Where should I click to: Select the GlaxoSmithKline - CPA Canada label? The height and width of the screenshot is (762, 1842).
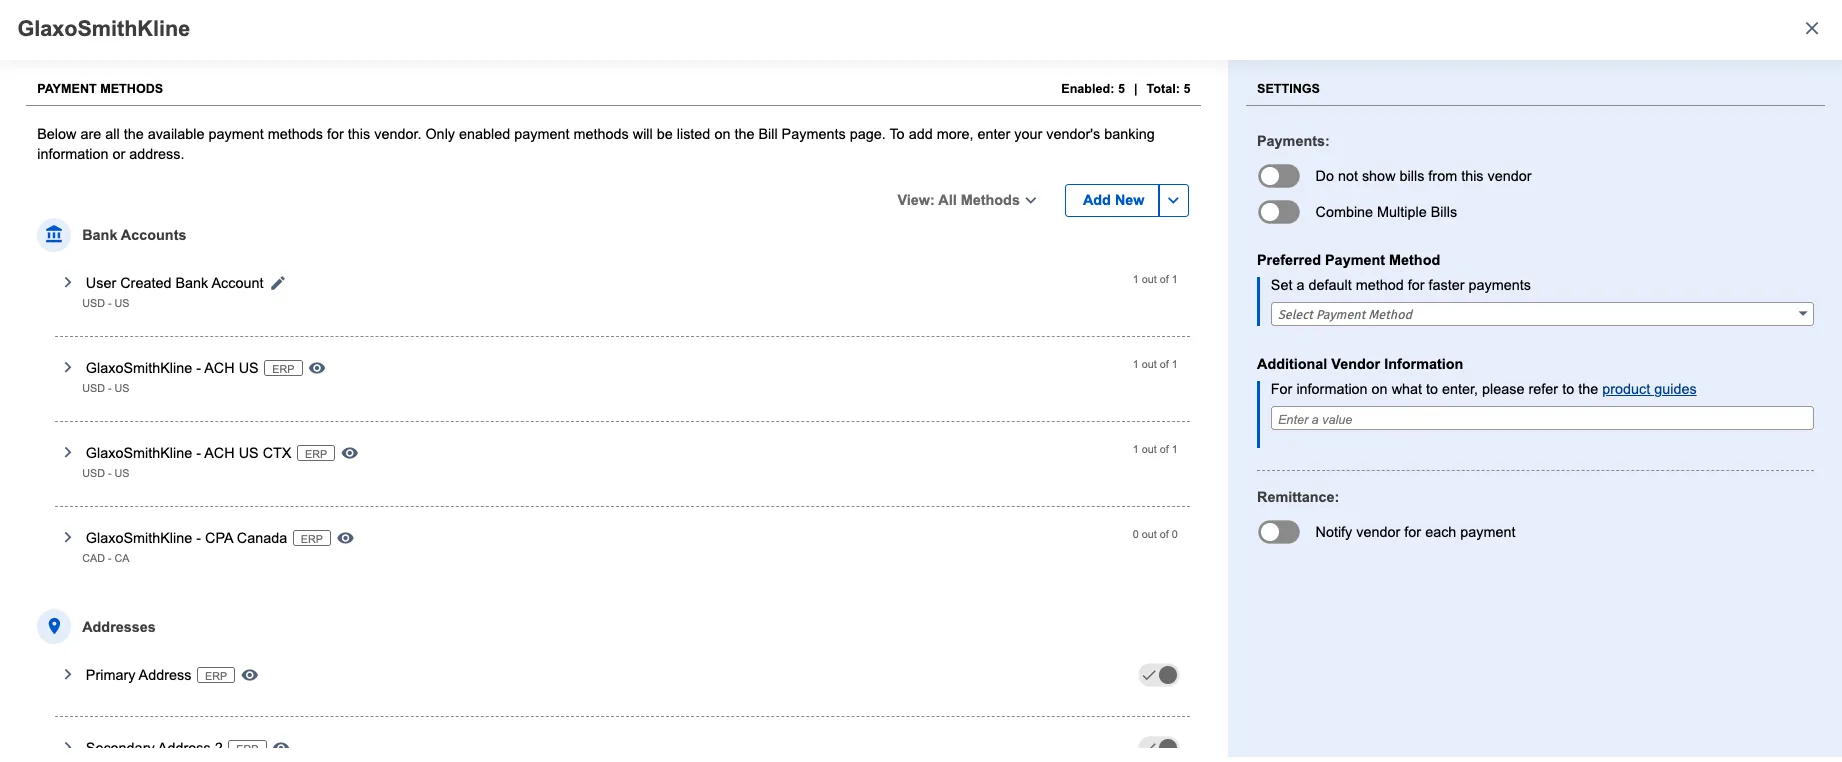click(186, 538)
